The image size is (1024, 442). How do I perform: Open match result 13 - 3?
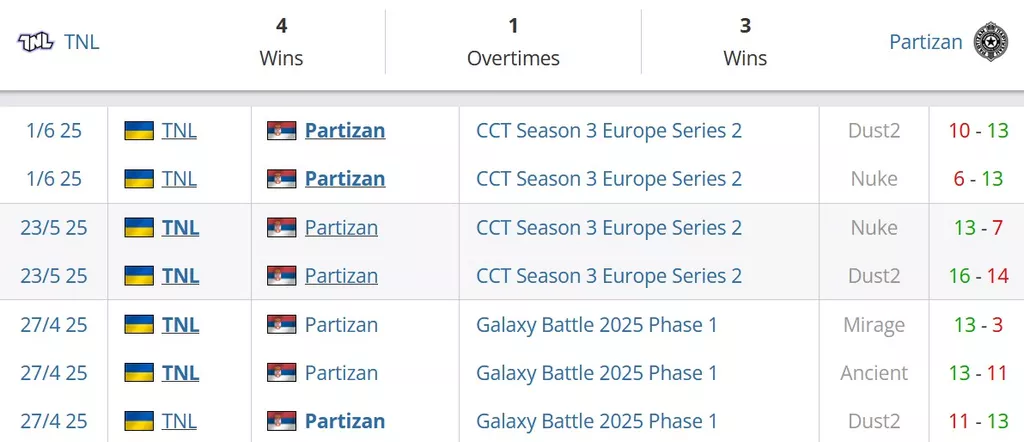click(978, 324)
